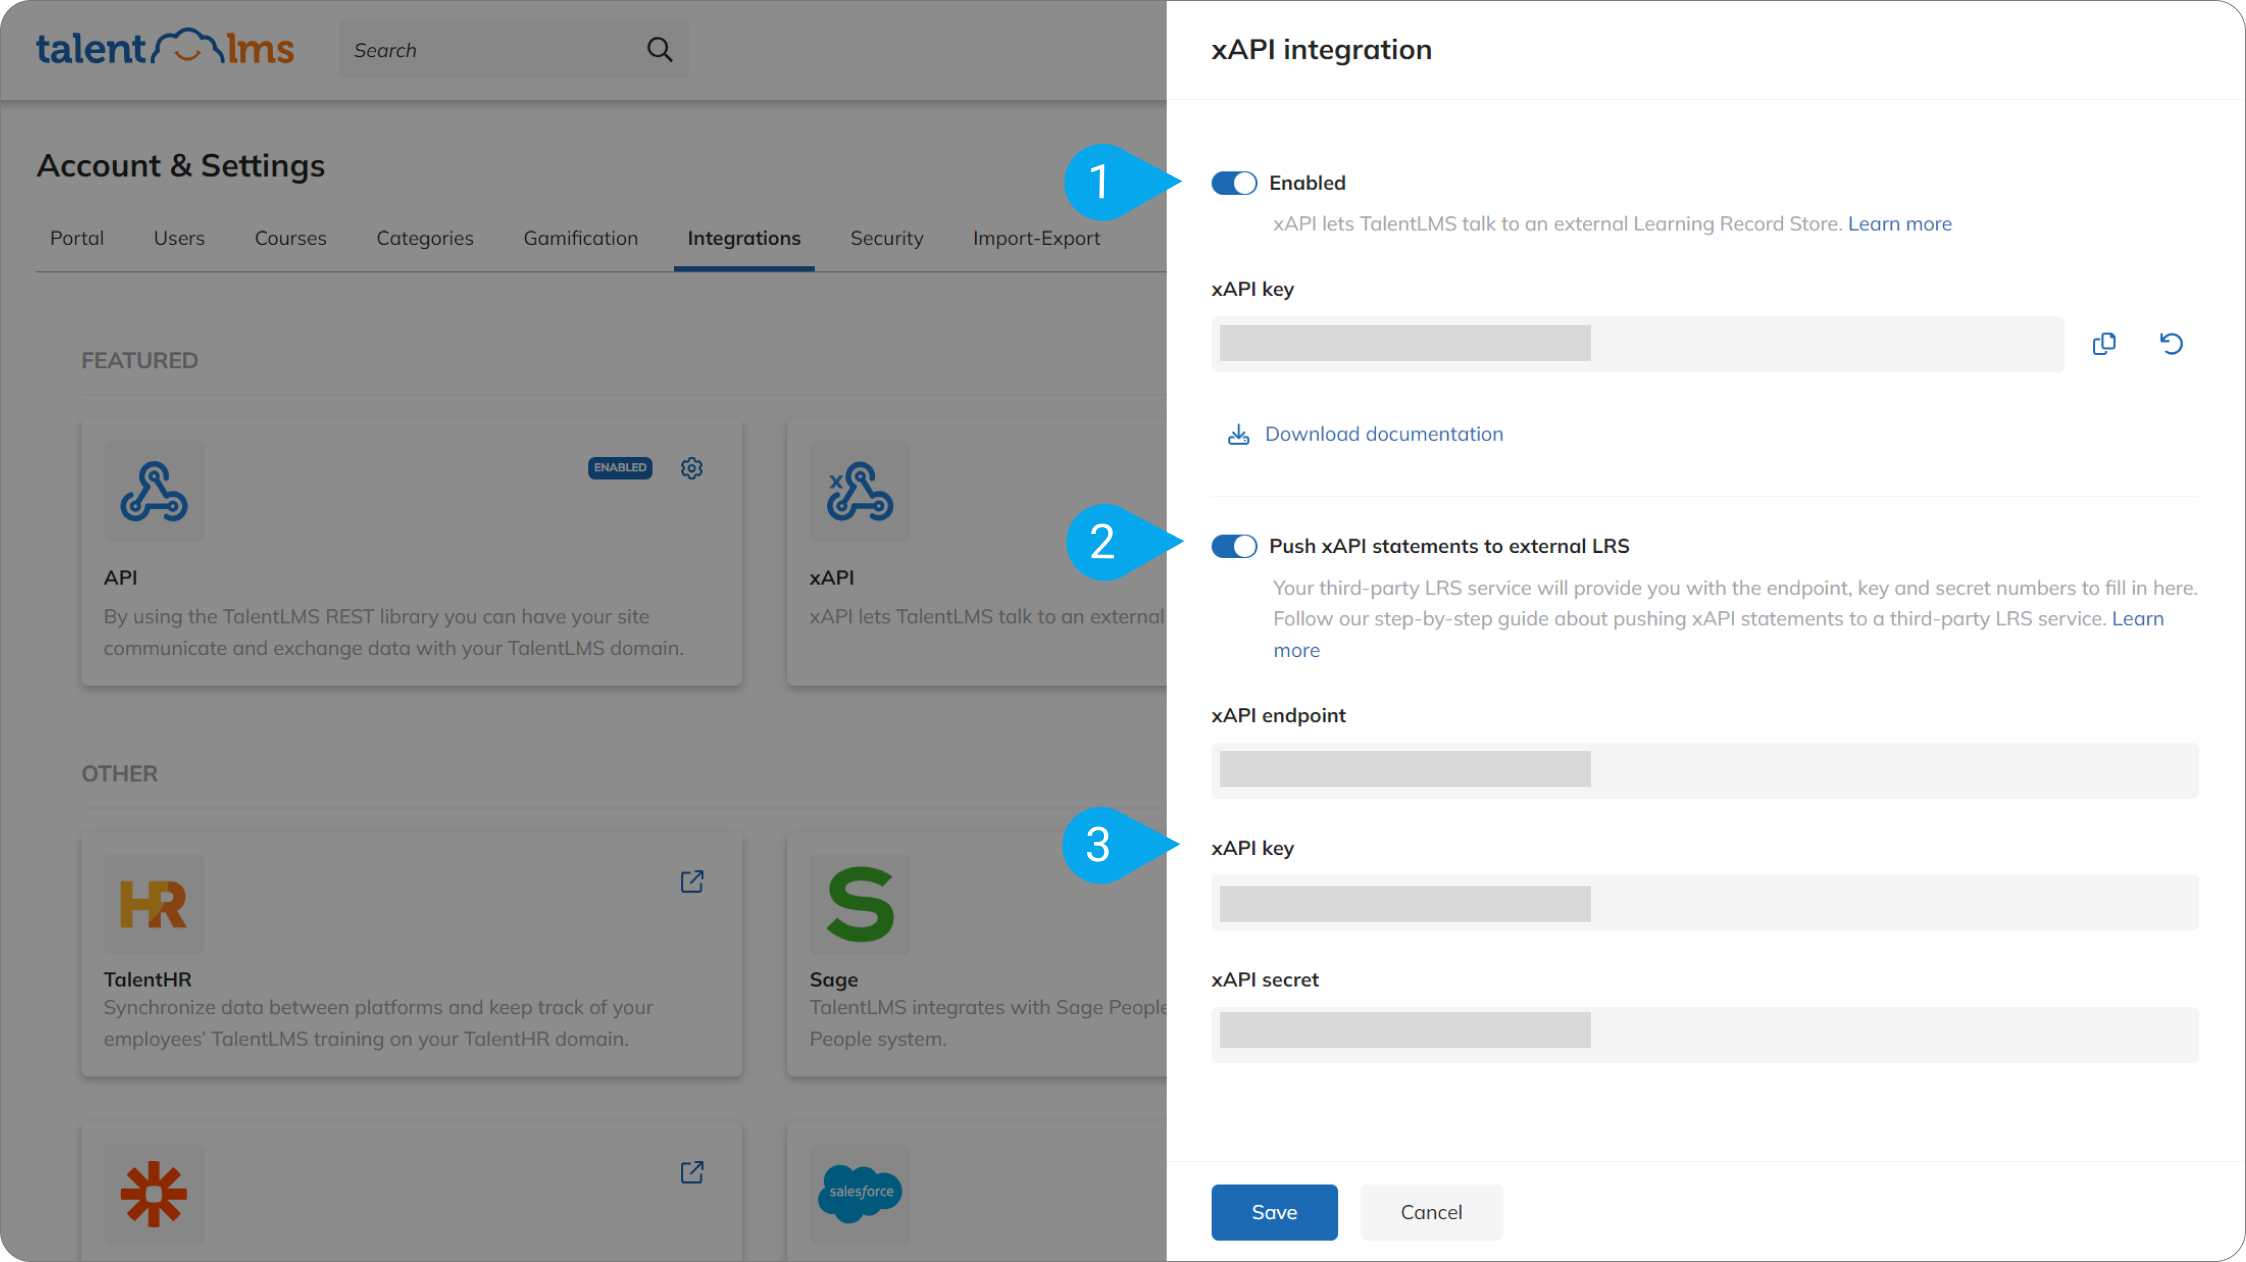Click the TalentHR logo icon

(x=154, y=904)
